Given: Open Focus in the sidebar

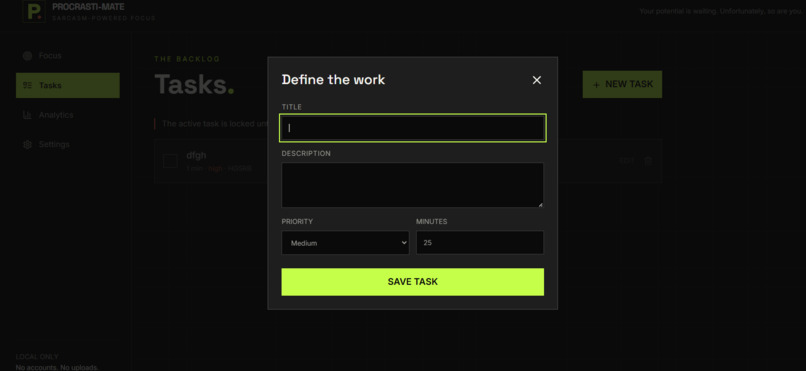Looking at the screenshot, I should 68,55.
